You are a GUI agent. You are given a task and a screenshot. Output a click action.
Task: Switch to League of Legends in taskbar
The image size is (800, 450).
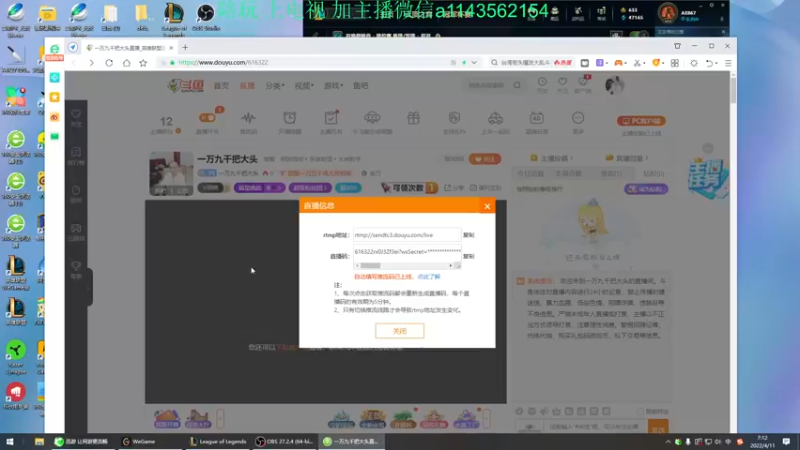tap(218, 442)
